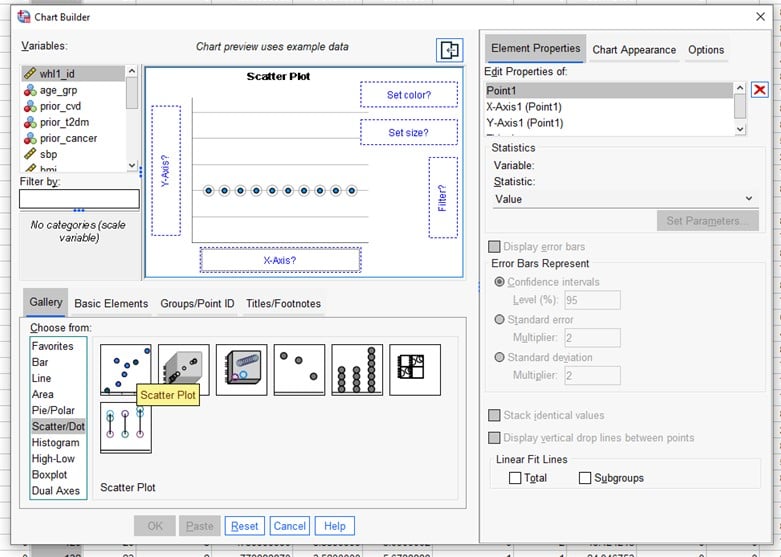
Task: Select the simple scatter plot gallery icon
Action: click(125, 369)
